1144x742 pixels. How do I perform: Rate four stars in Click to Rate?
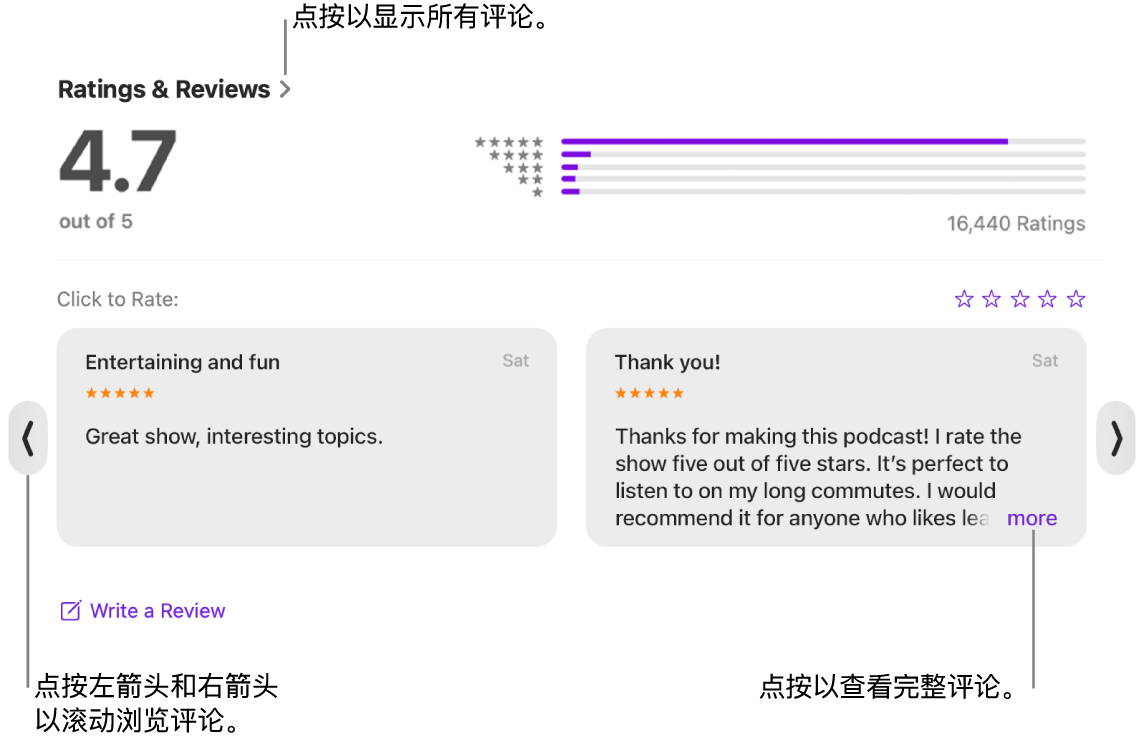1048,299
